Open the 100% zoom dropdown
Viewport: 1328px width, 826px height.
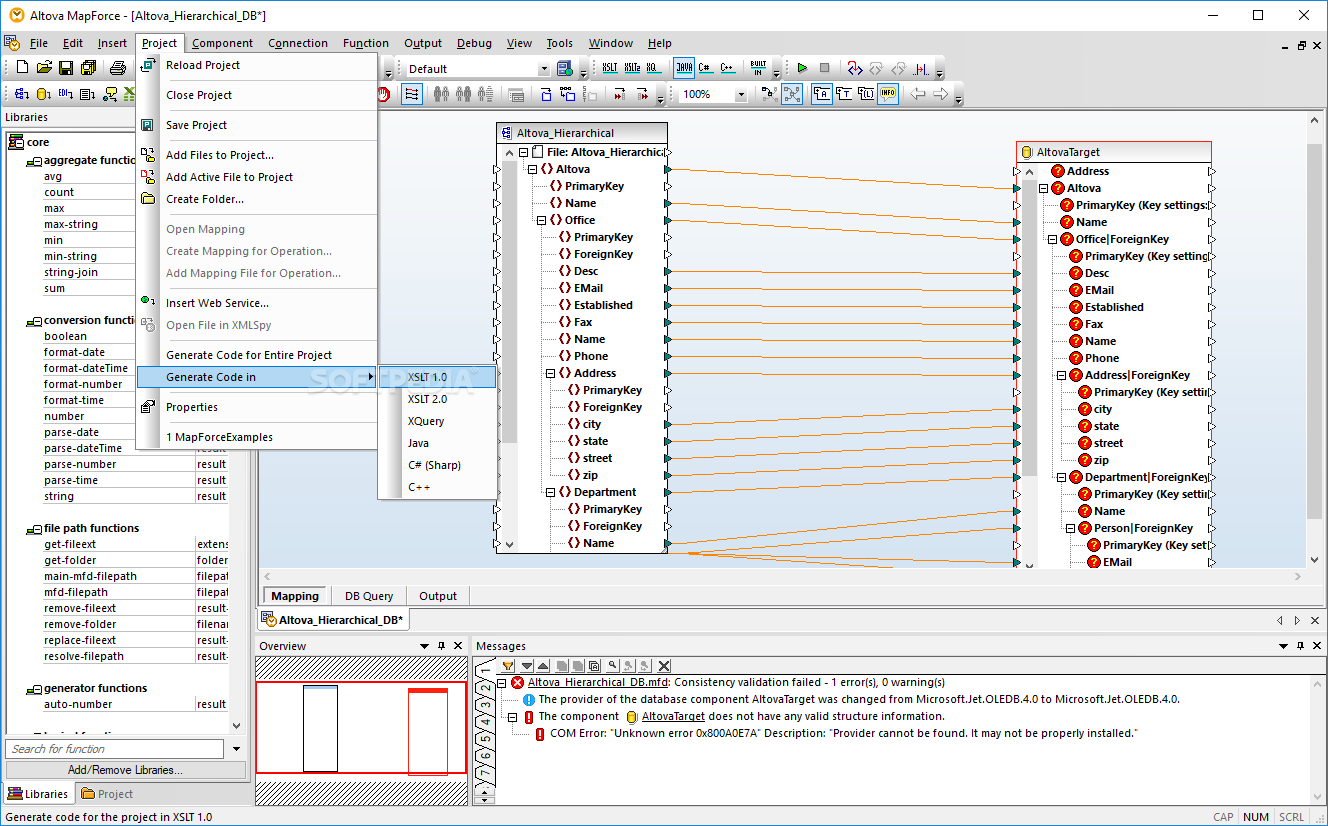741,94
